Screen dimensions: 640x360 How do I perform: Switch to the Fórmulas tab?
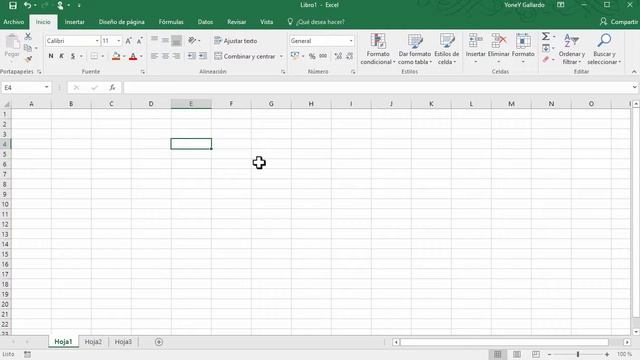pyautogui.click(x=171, y=22)
